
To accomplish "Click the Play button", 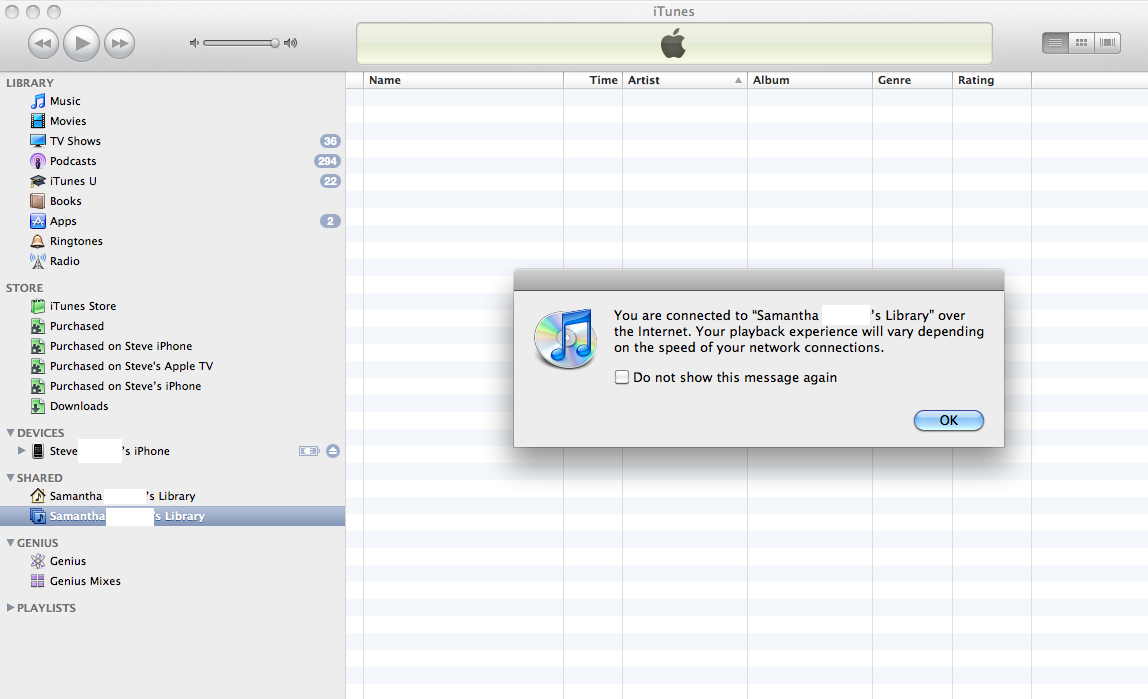I will (81, 43).
